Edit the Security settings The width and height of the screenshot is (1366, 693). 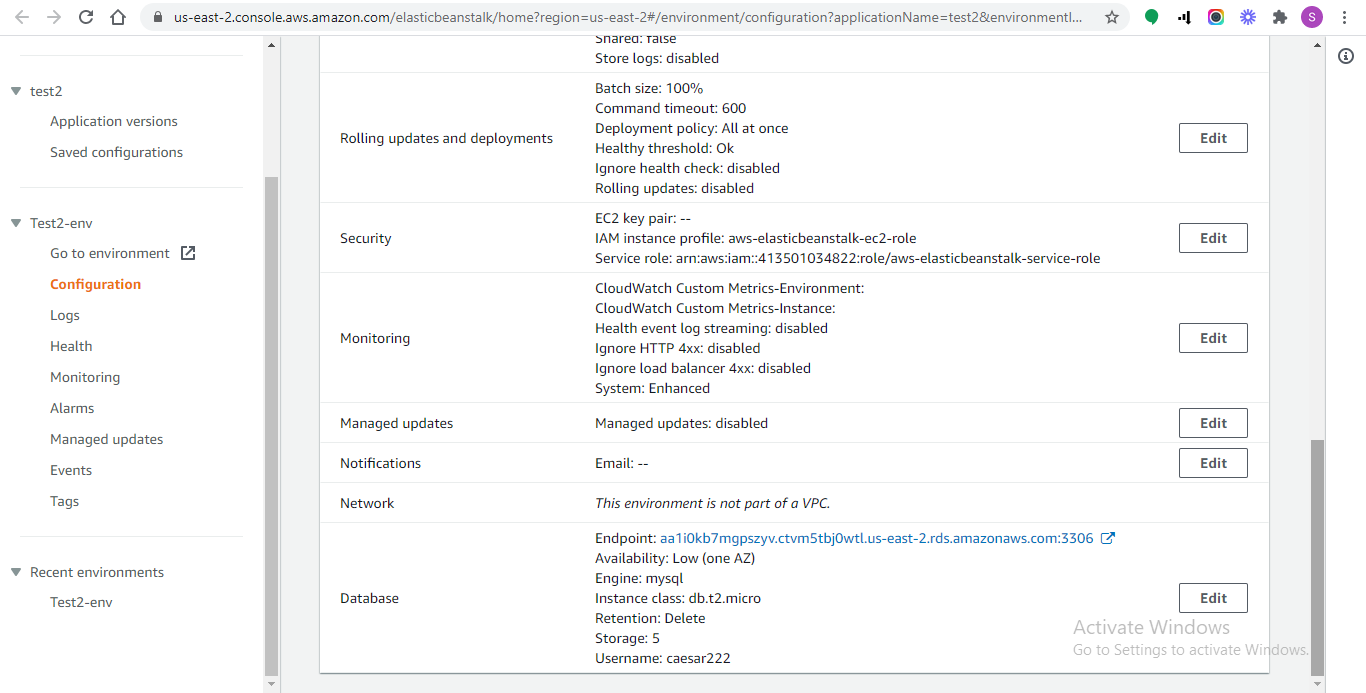[x=1213, y=237]
